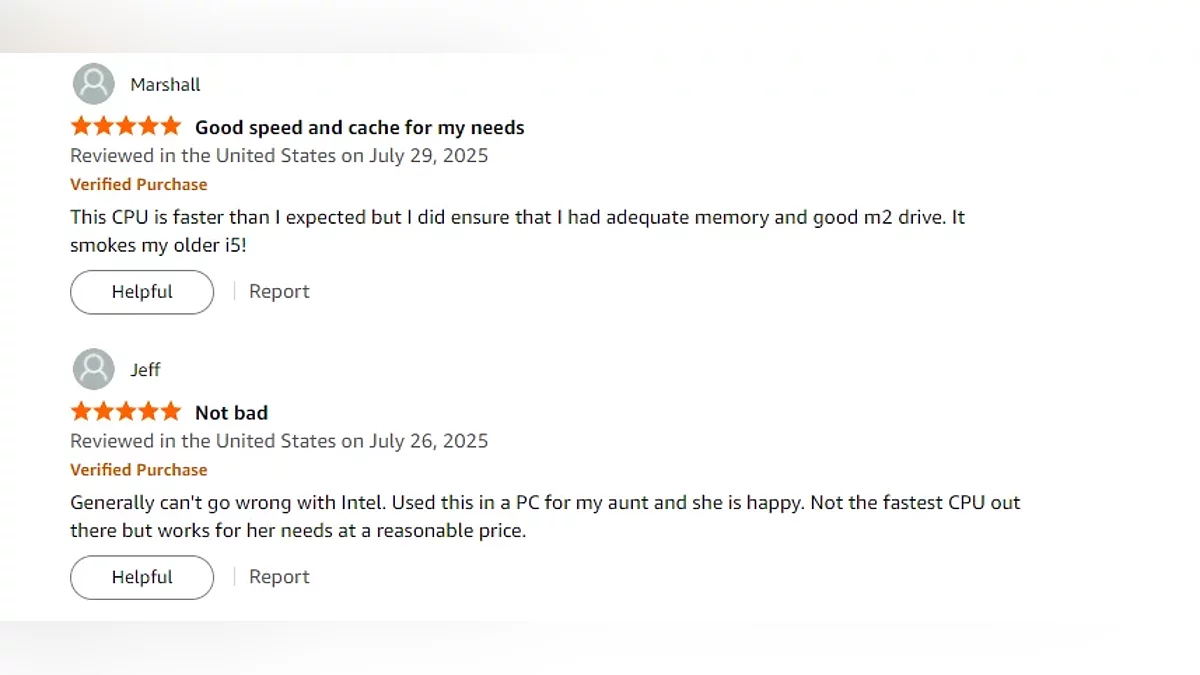
Task: Click Verified Purchase label on Marshall's review
Action: (x=139, y=184)
